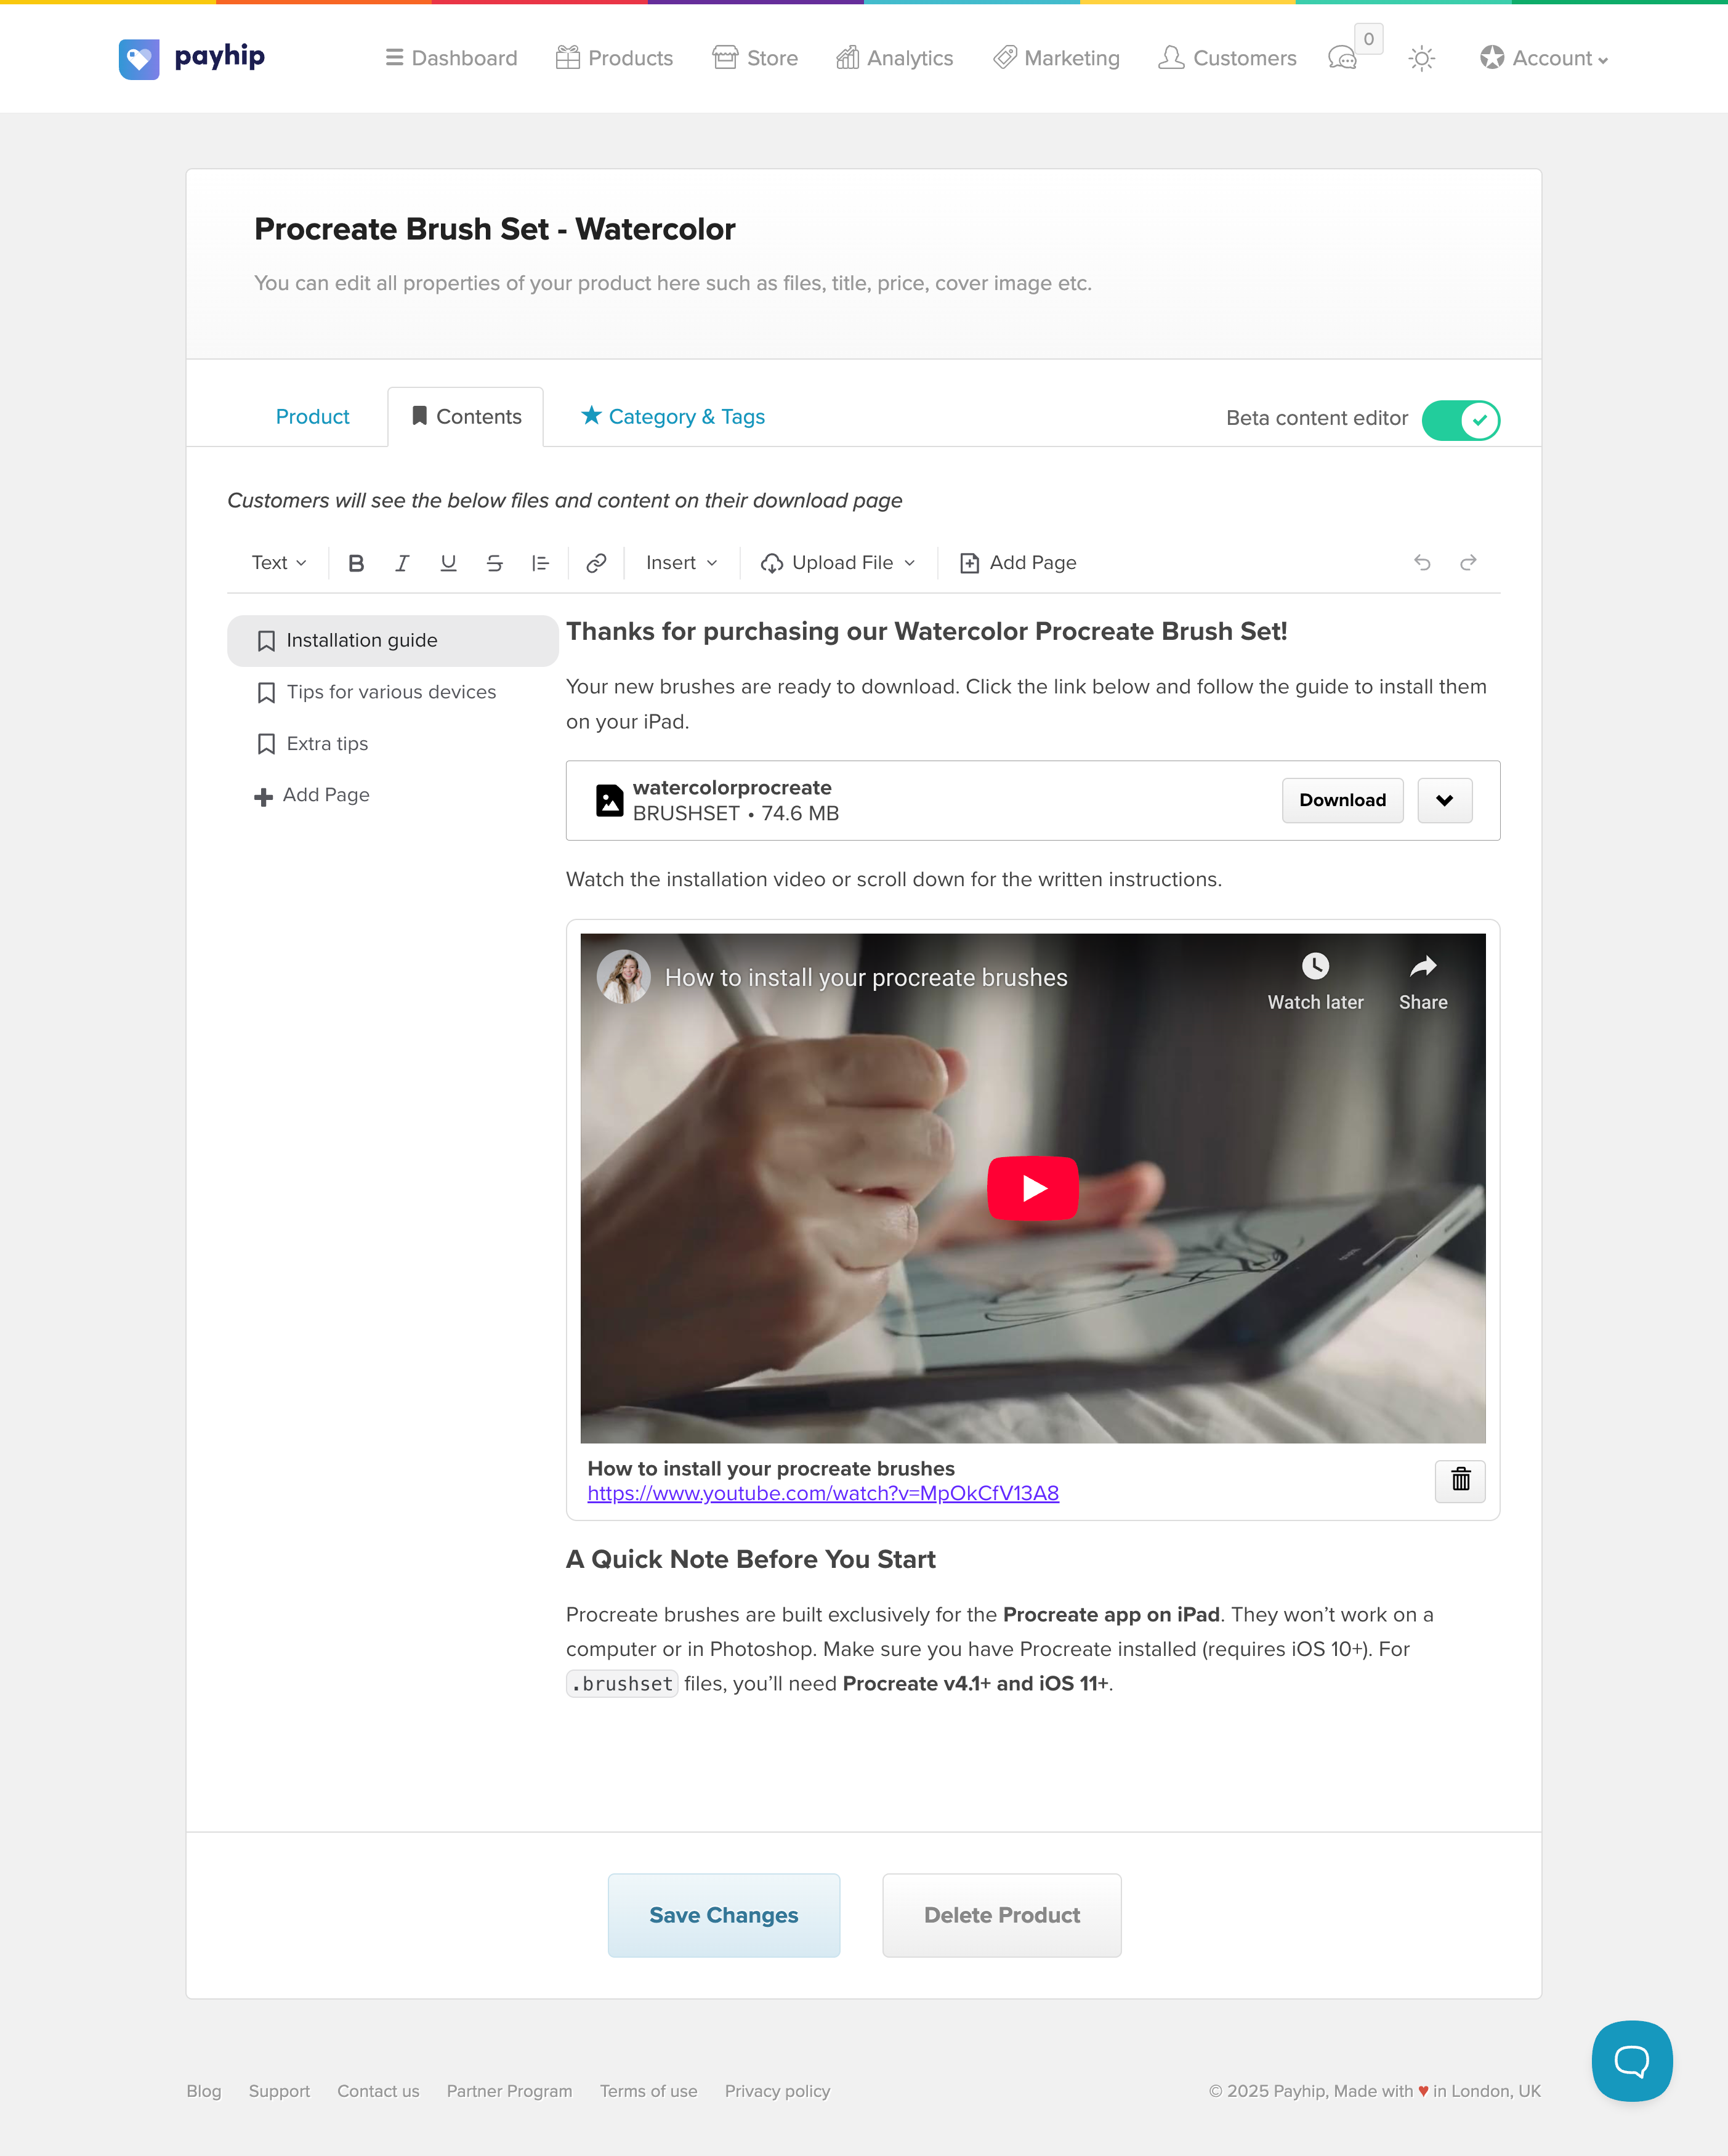Apply italic formatting
1728x2156 pixels.
tap(402, 563)
